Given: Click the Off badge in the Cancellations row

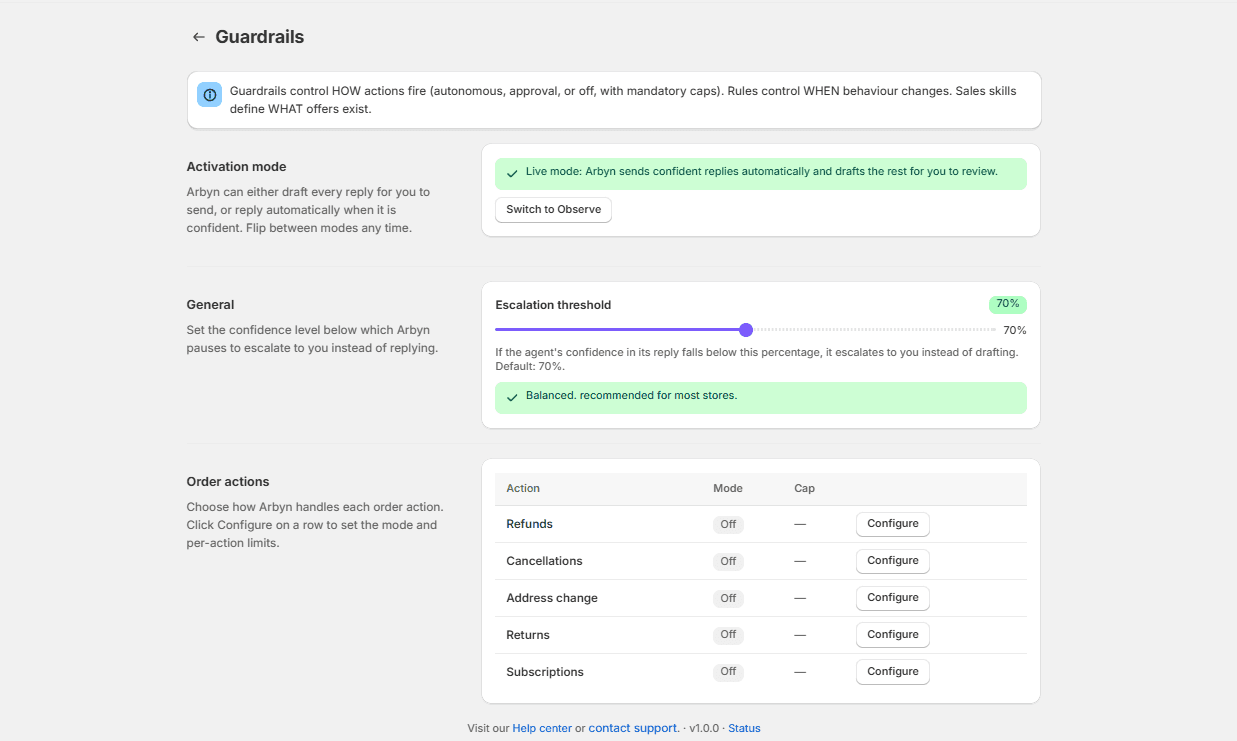Looking at the screenshot, I should point(728,561).
